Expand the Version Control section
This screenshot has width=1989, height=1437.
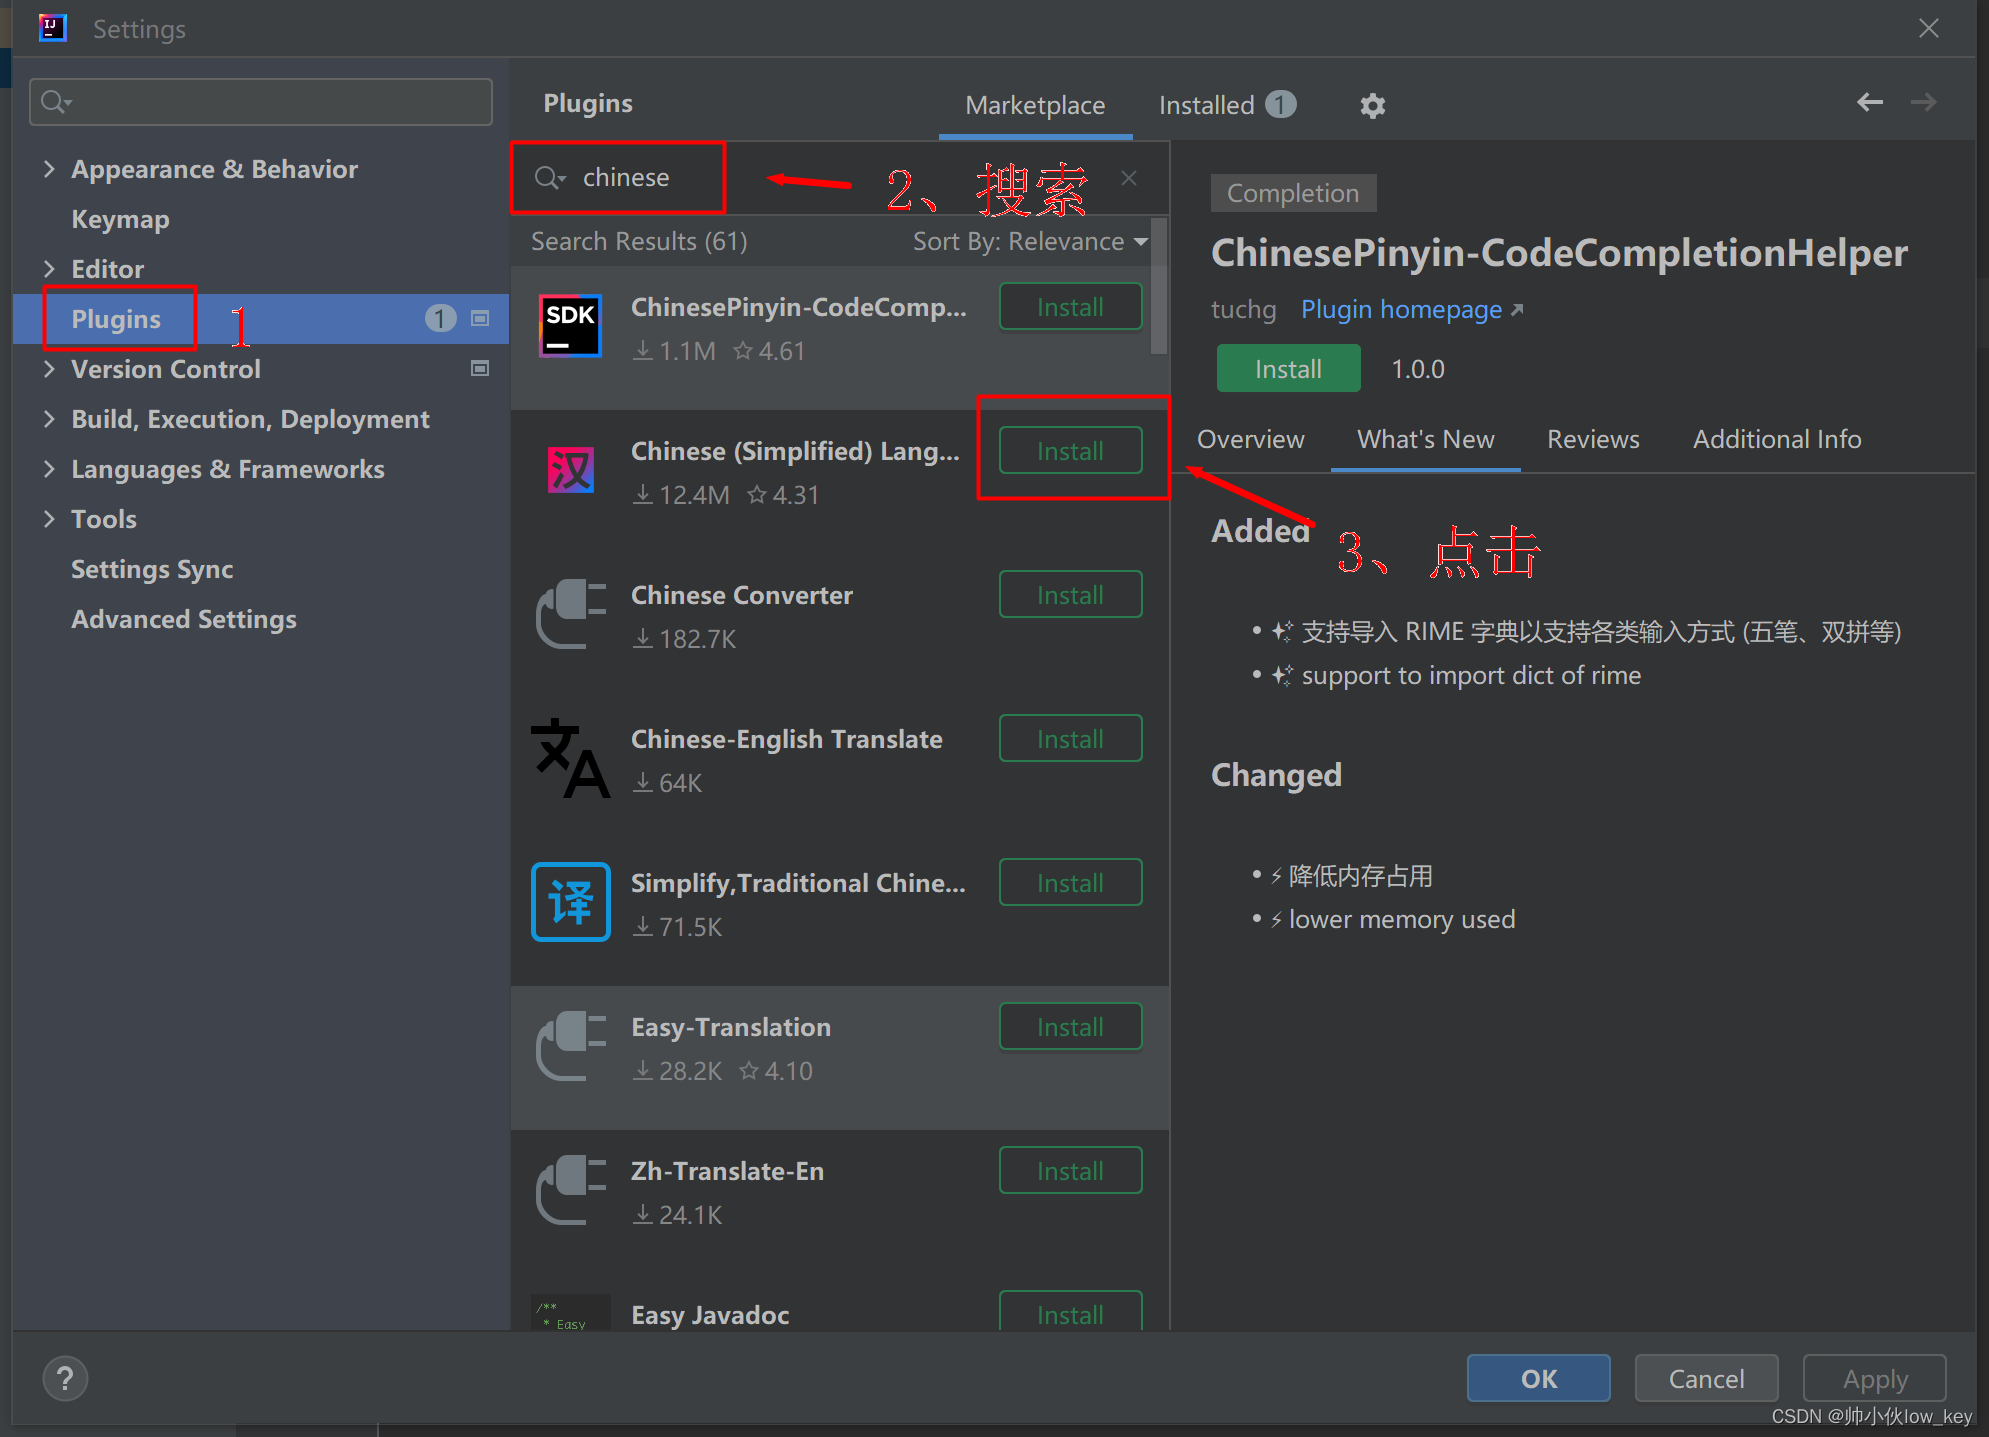pyautogui.click(x=49, y=369)
